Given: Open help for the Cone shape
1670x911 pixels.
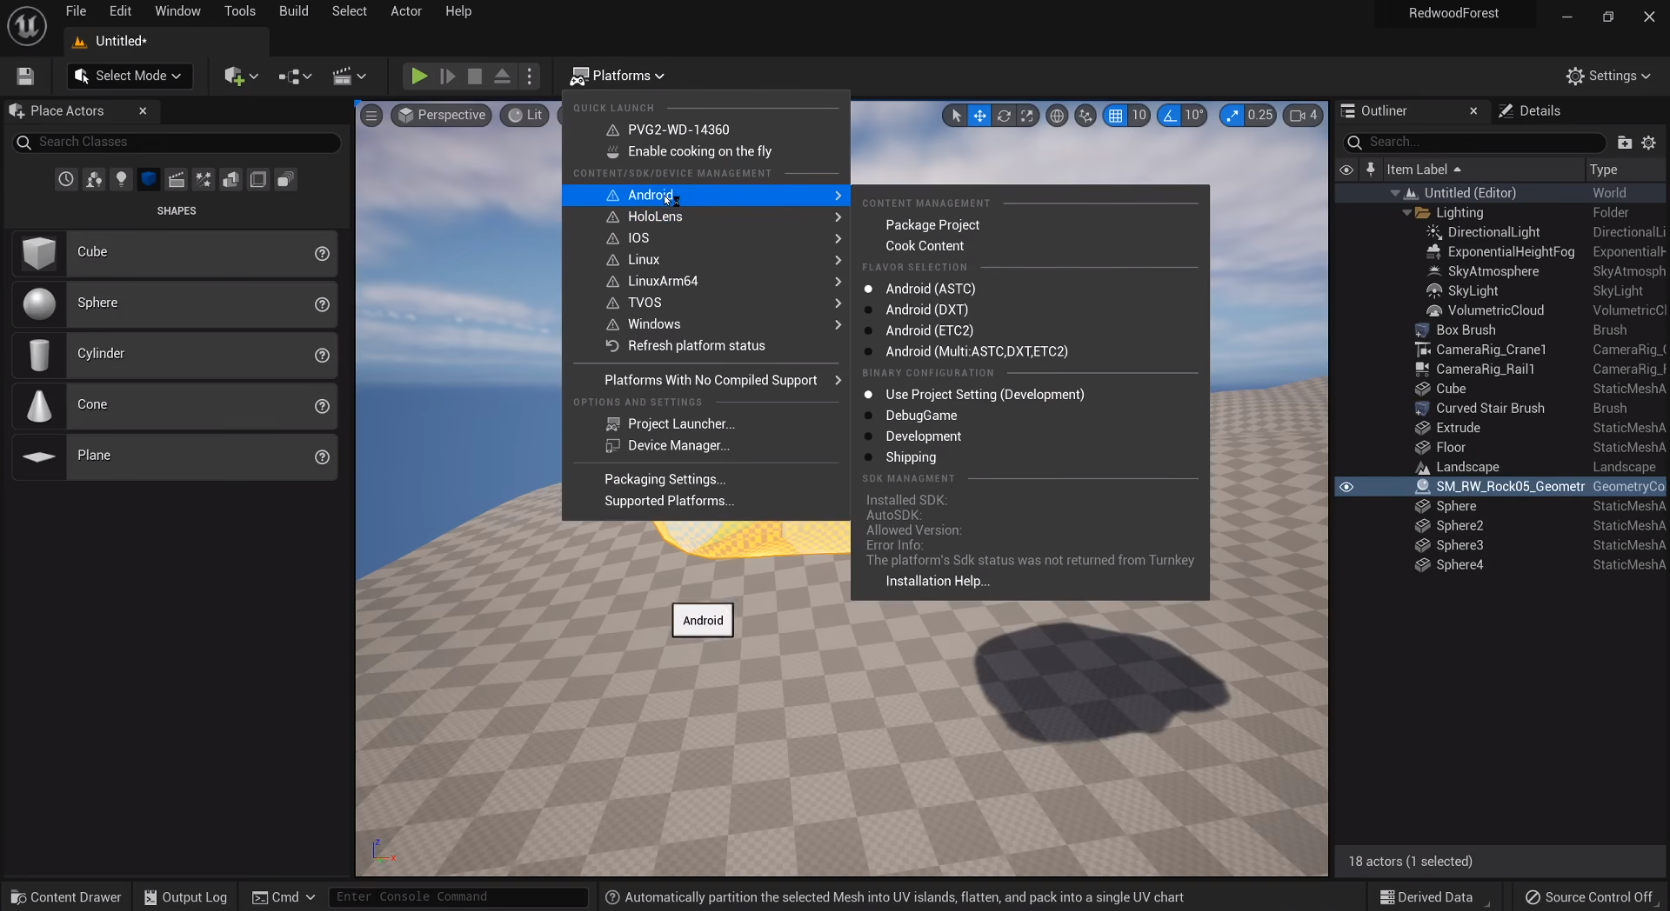Looking at the screenshot, I should (322, 406).
